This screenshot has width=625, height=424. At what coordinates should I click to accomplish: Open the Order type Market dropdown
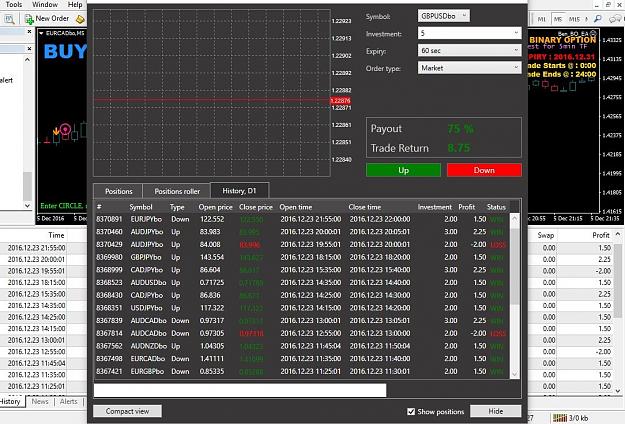[470, 68]
